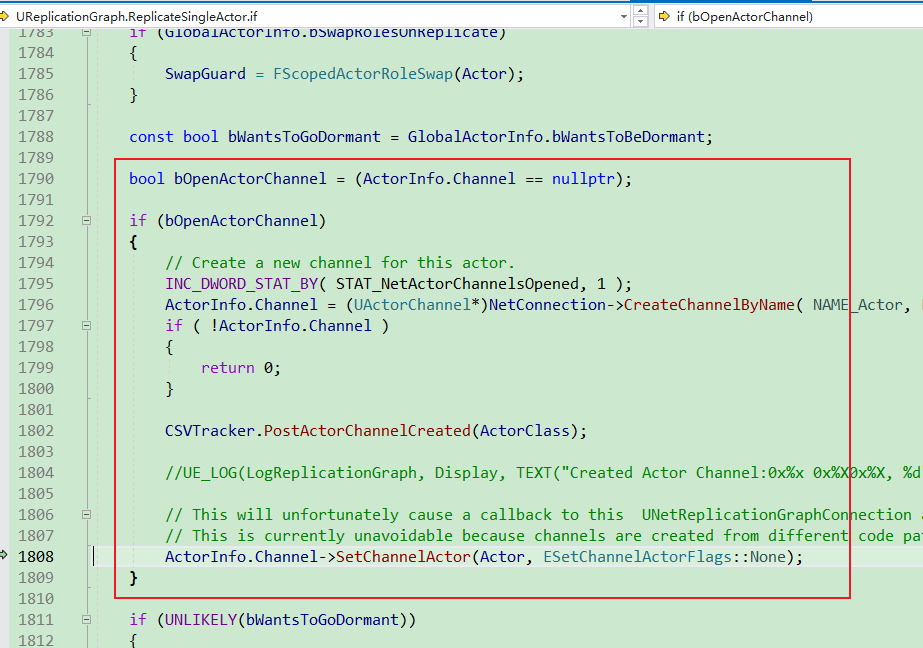Screen dimensions: 923x648
Task: Click line number 1802
Action: (x=36, y=431)
